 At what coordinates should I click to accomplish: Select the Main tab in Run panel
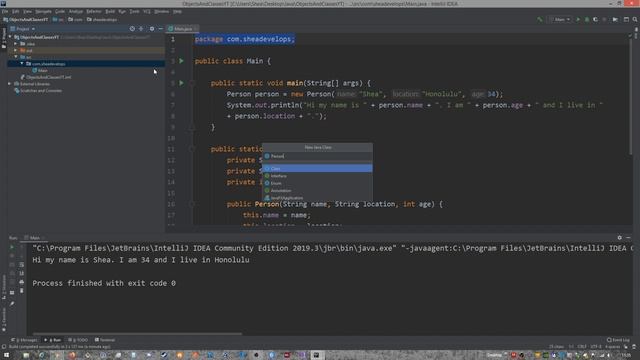[x=34, y=238]
